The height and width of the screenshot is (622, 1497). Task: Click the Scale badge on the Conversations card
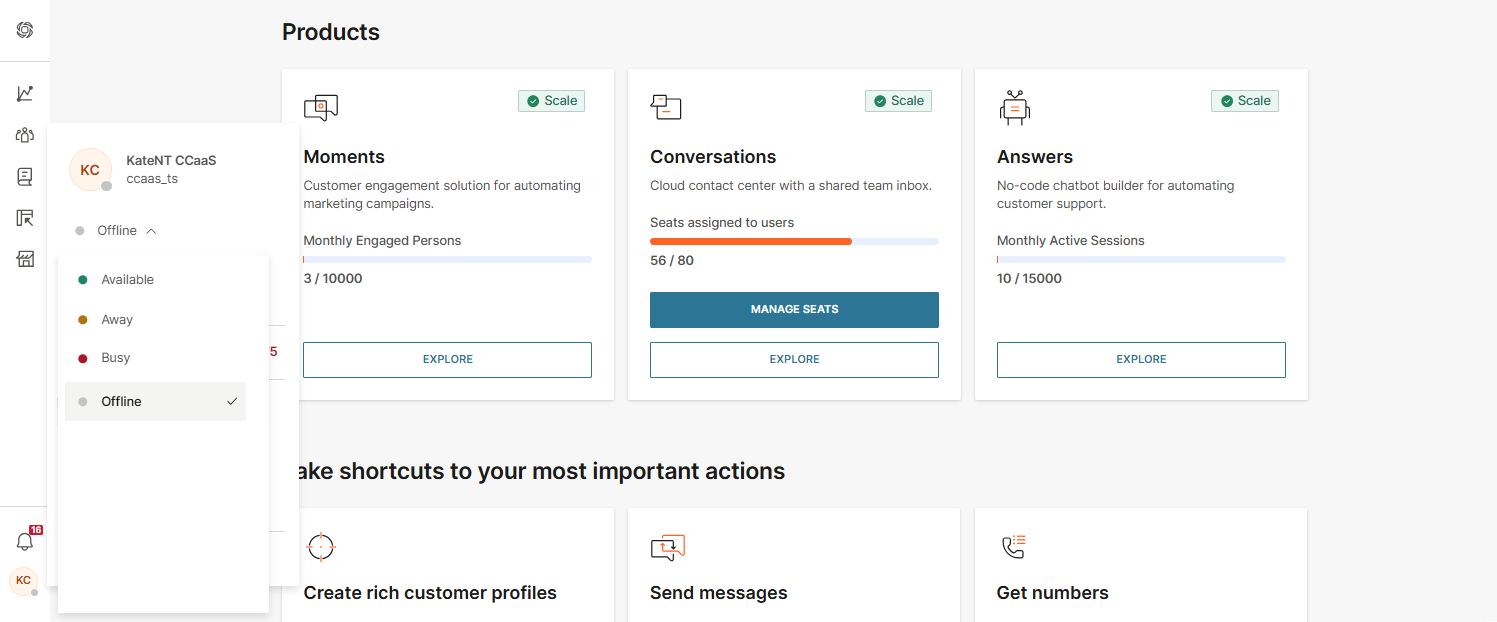tap(897, 100)
